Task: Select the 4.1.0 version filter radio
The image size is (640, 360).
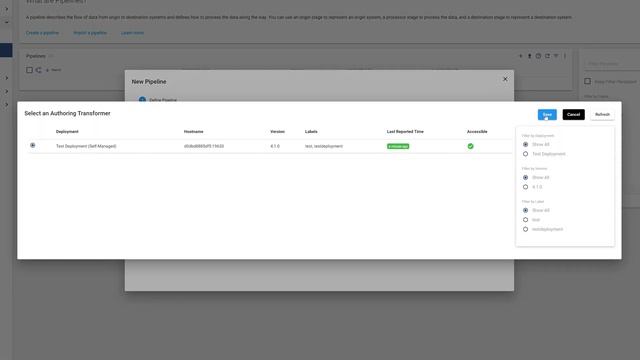Action: 525,187
